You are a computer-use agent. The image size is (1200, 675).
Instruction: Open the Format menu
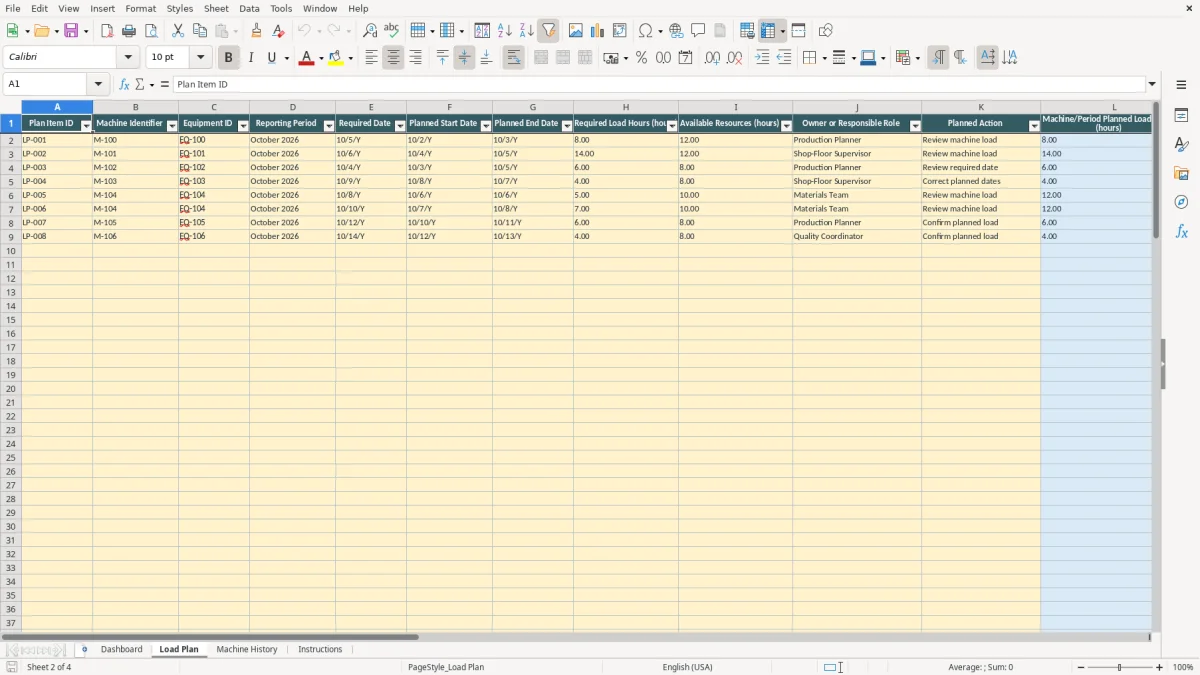(x=141, y=8)
